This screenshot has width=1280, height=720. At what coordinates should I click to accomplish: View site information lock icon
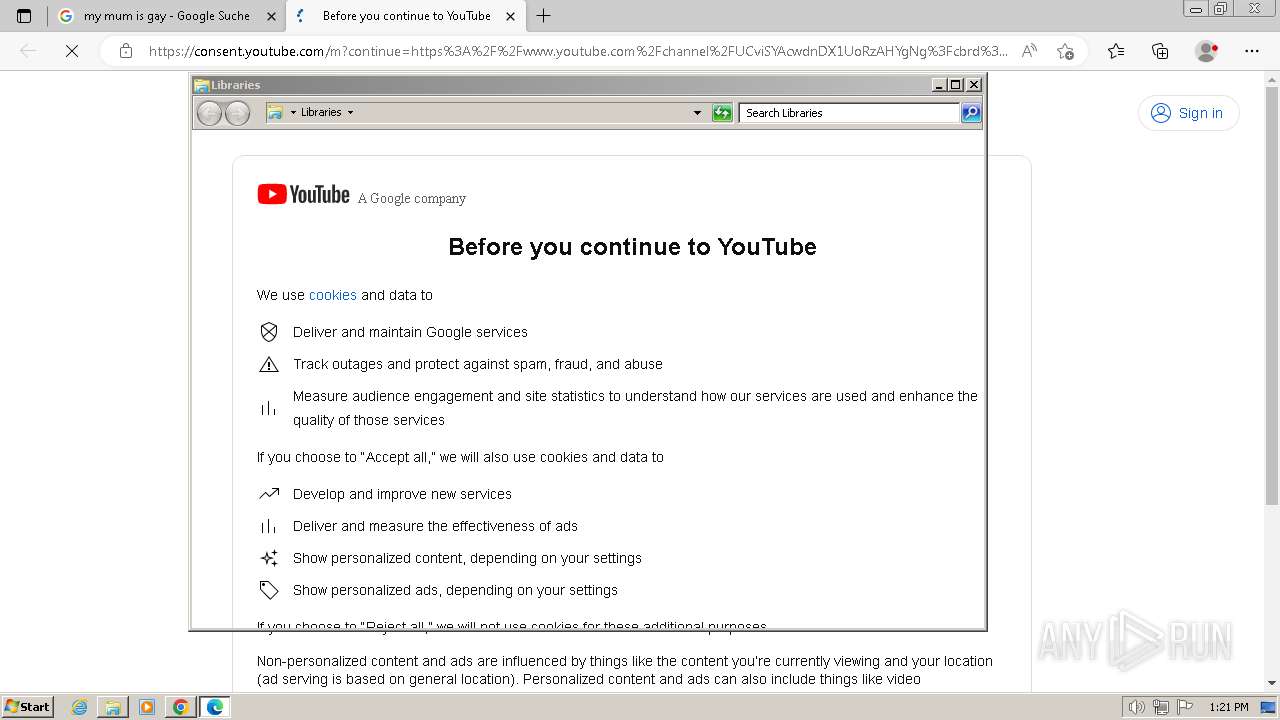(x=126, y=51)
